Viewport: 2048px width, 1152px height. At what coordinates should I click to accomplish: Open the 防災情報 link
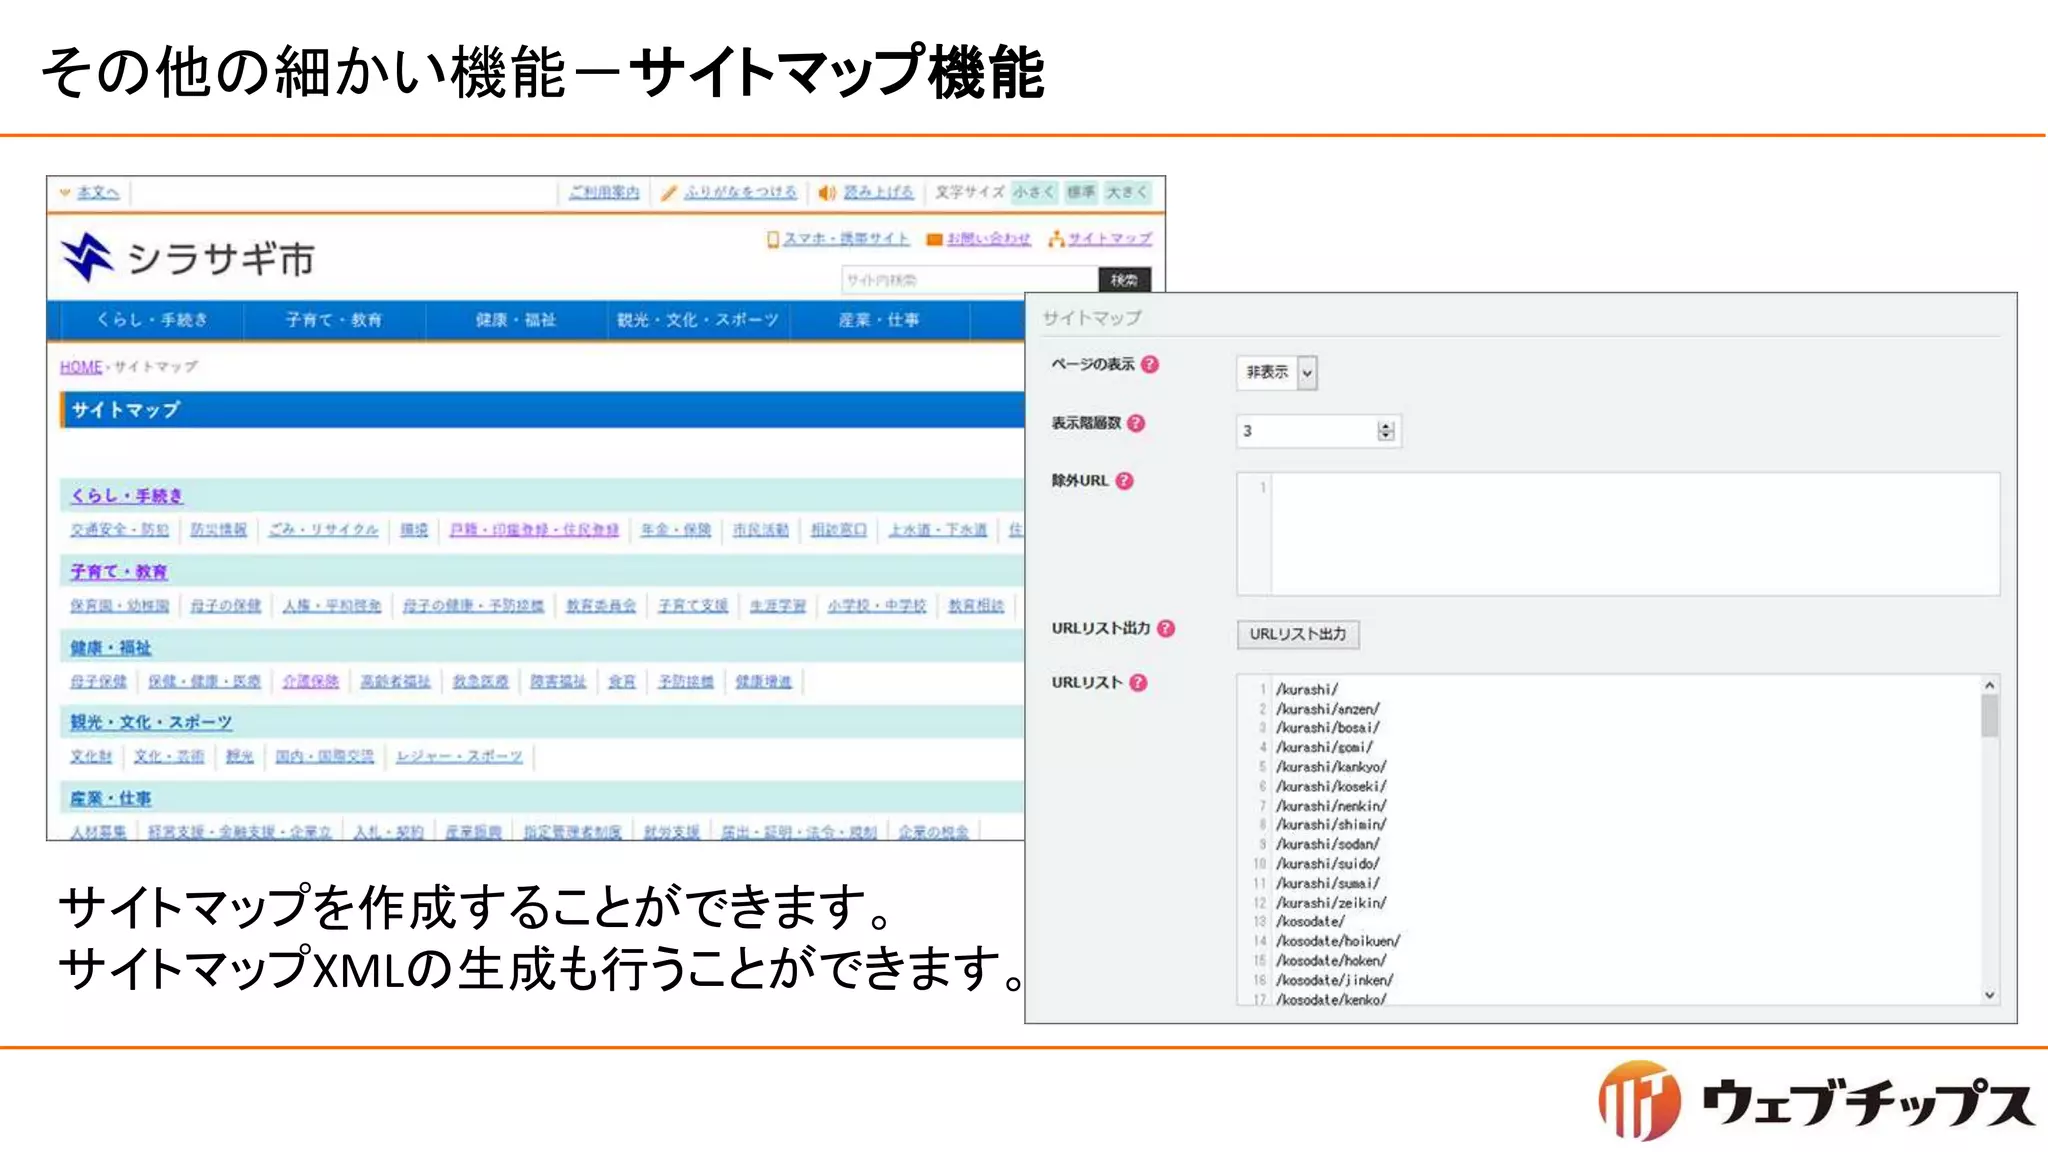pos(218,530)
